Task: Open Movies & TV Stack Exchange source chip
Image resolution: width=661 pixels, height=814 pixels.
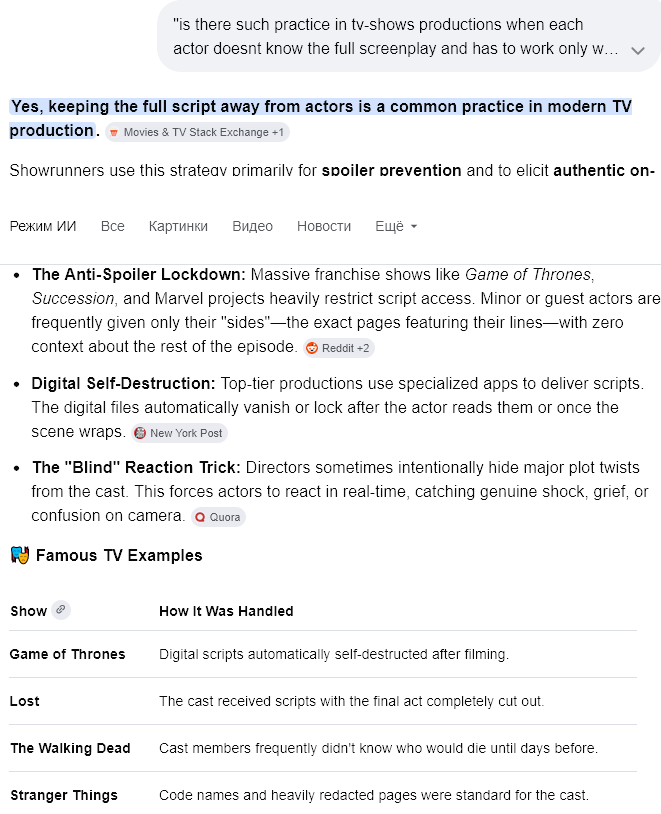Action: tap(197, 132)
